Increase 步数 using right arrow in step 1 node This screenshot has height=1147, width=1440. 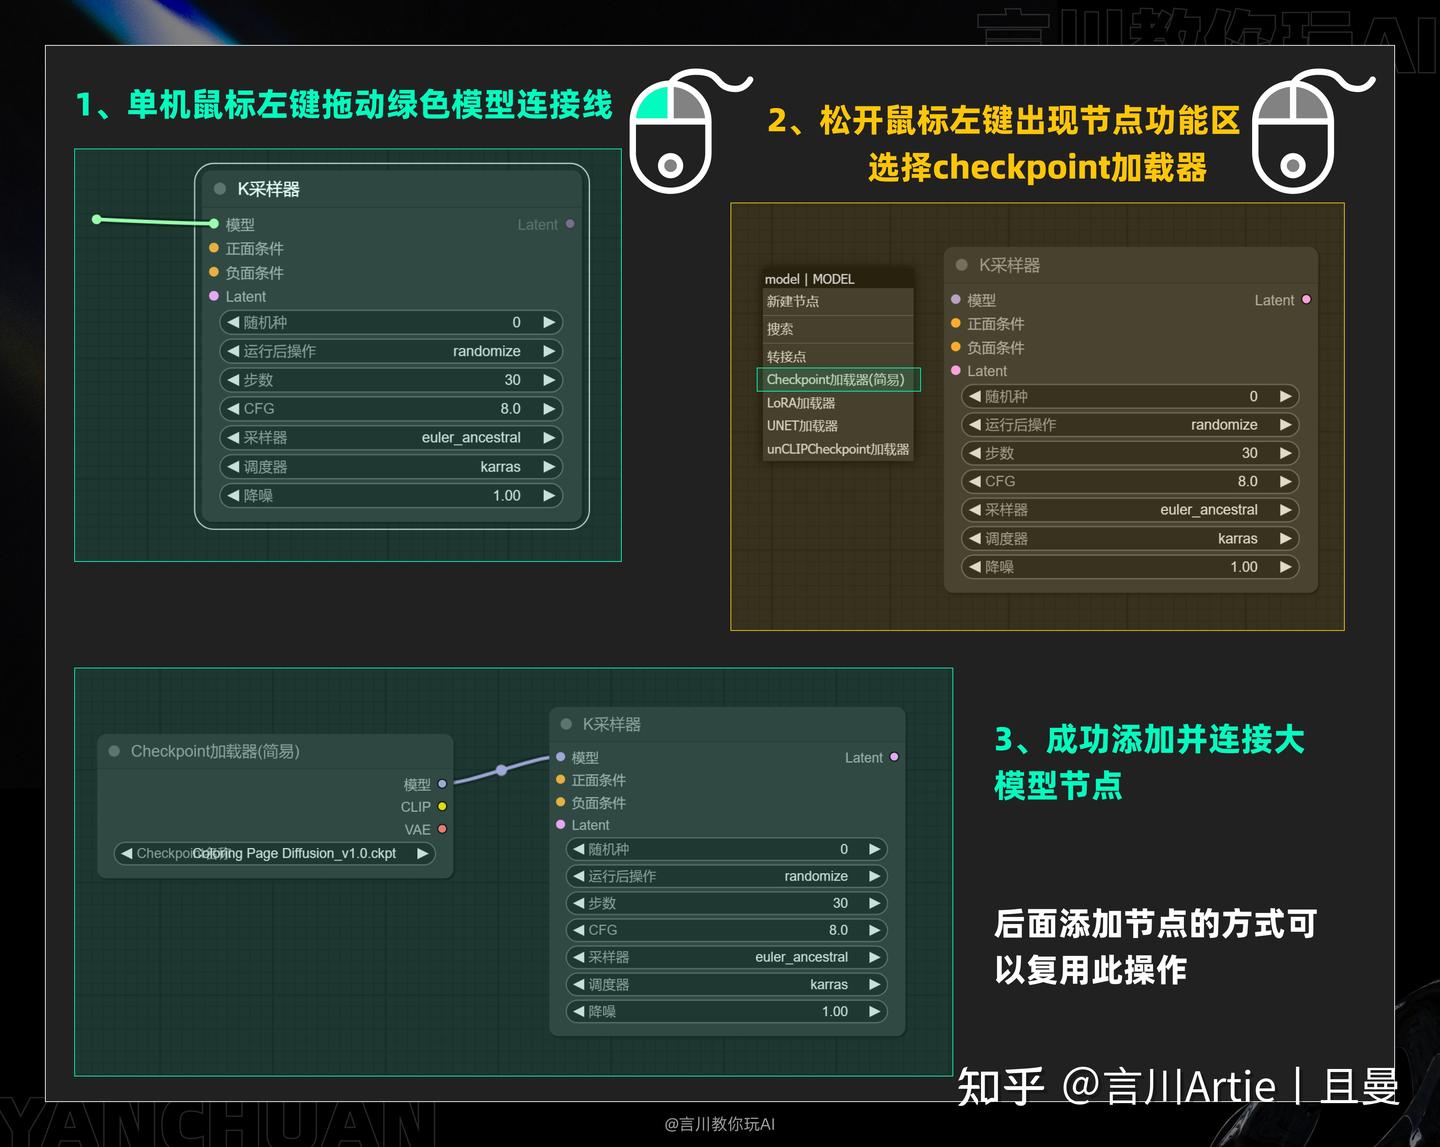(549, 380)
